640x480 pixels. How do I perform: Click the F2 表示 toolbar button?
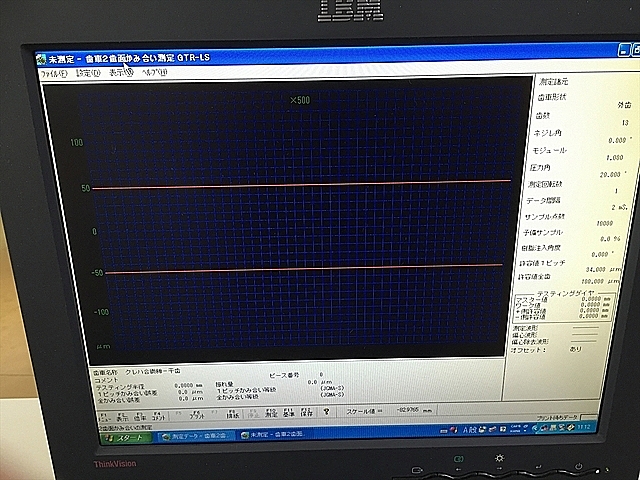122,416
